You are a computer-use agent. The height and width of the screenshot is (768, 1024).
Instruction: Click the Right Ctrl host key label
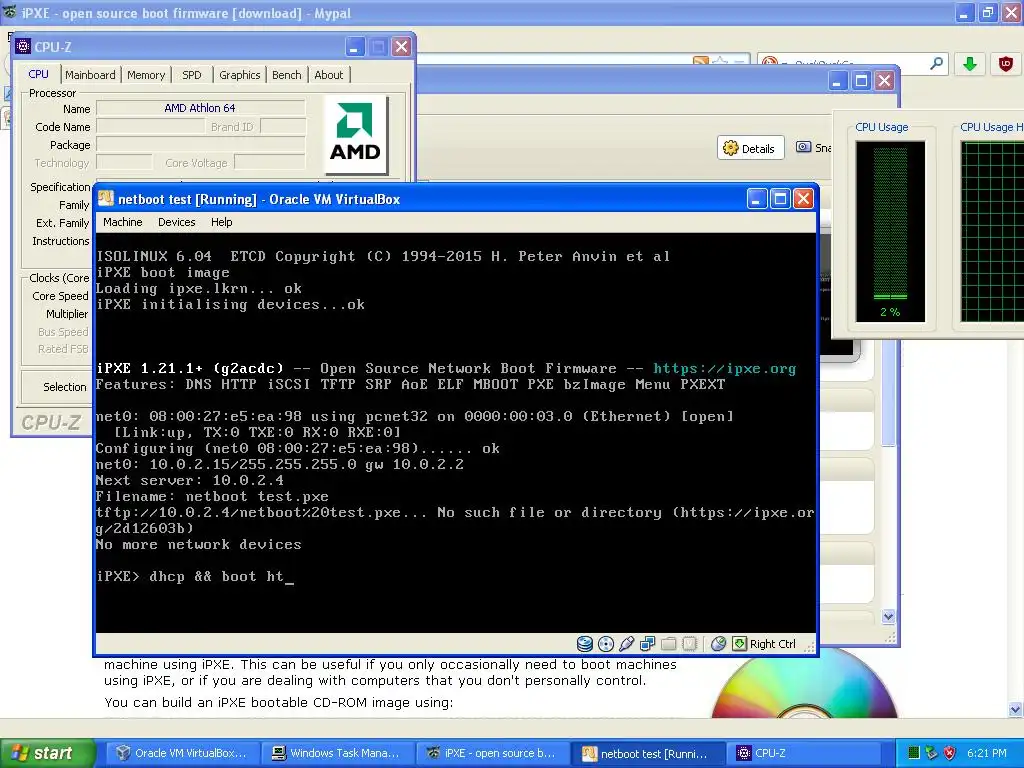pos(773,644)
